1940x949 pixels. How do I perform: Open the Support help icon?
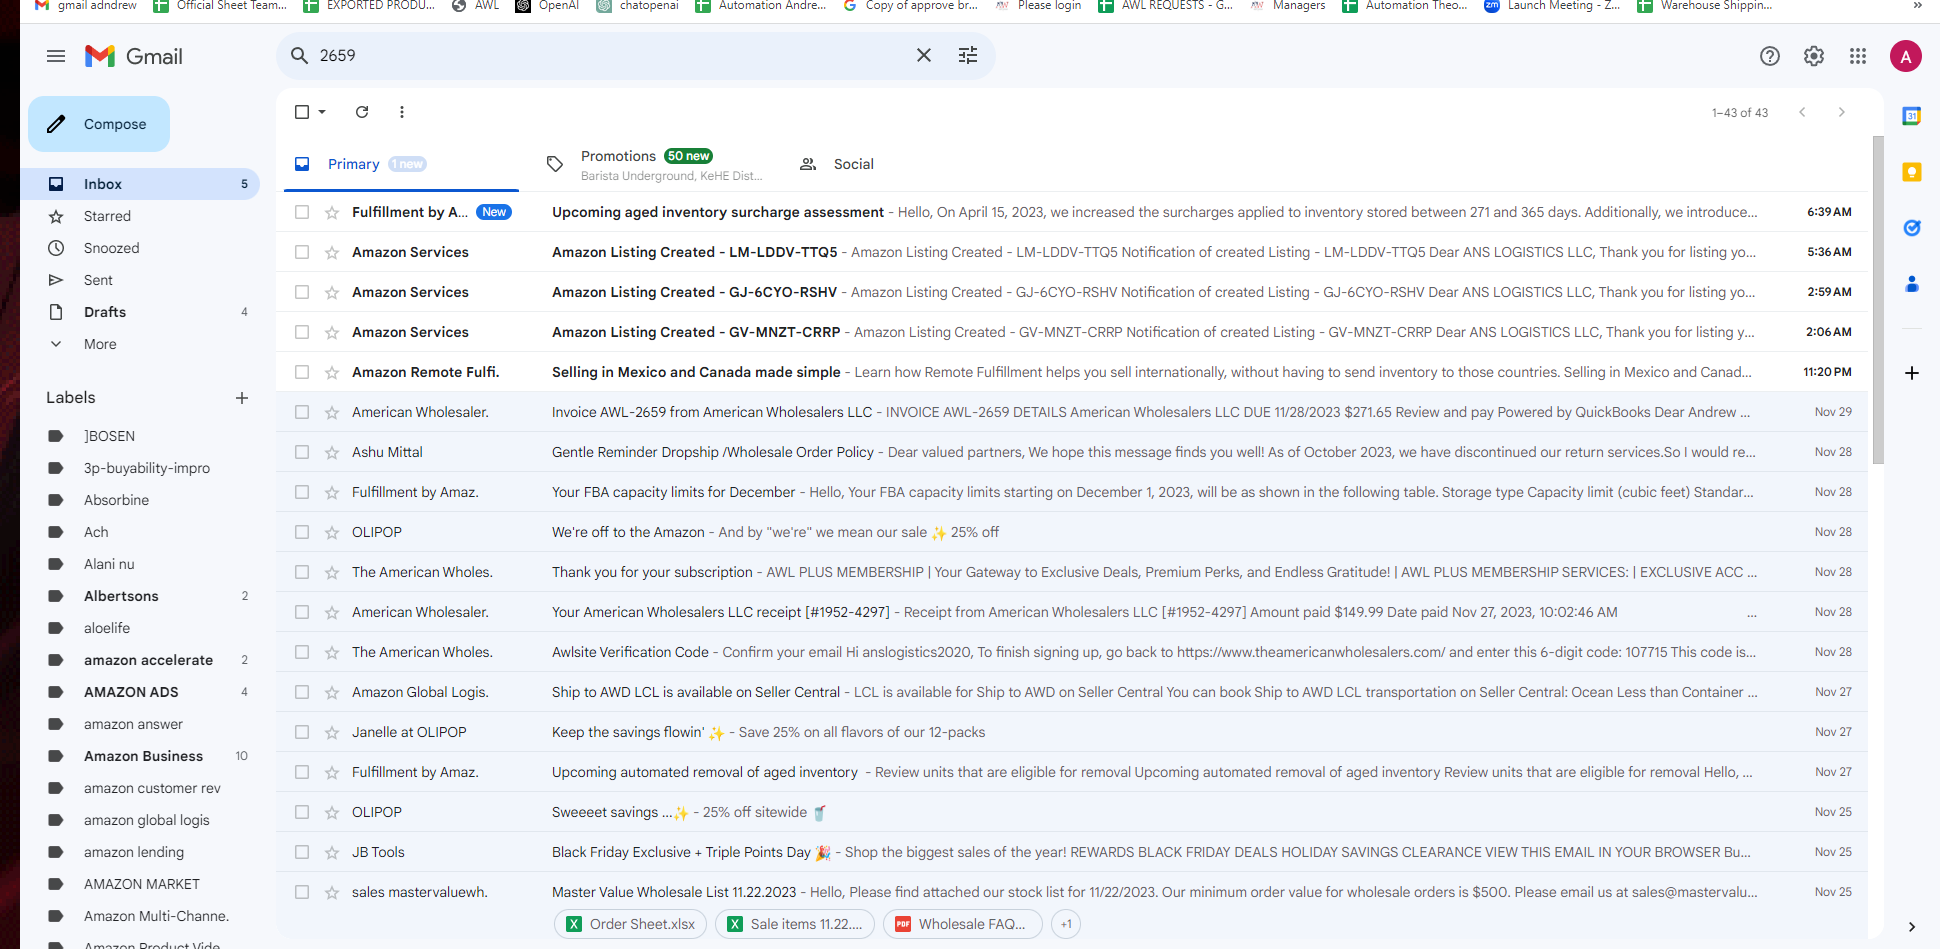[x=1770, y=56]
